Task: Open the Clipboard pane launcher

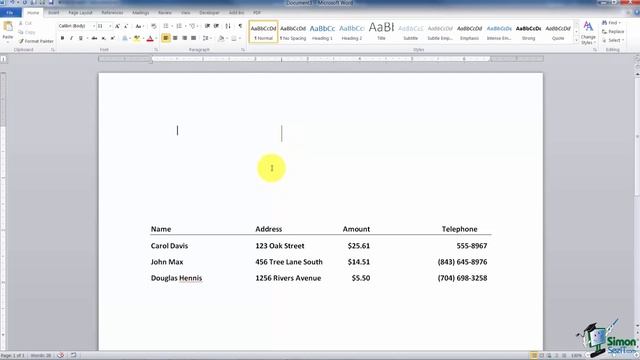Action: pyautogui.click(x=53, y=50)
